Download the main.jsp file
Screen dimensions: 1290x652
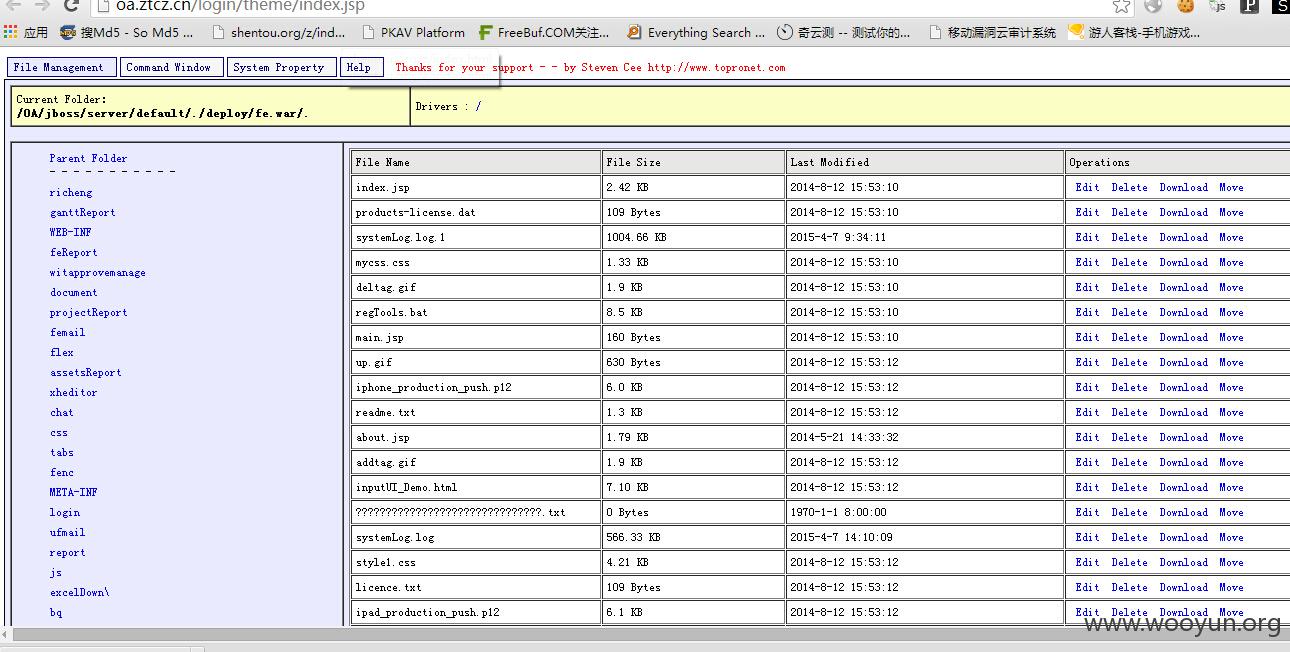[x=1184, y=337]
